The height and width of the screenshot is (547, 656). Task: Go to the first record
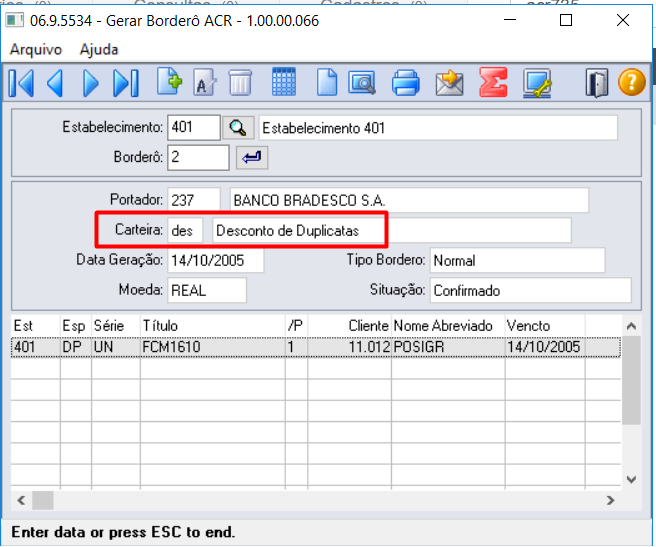[x=21, y=83]
